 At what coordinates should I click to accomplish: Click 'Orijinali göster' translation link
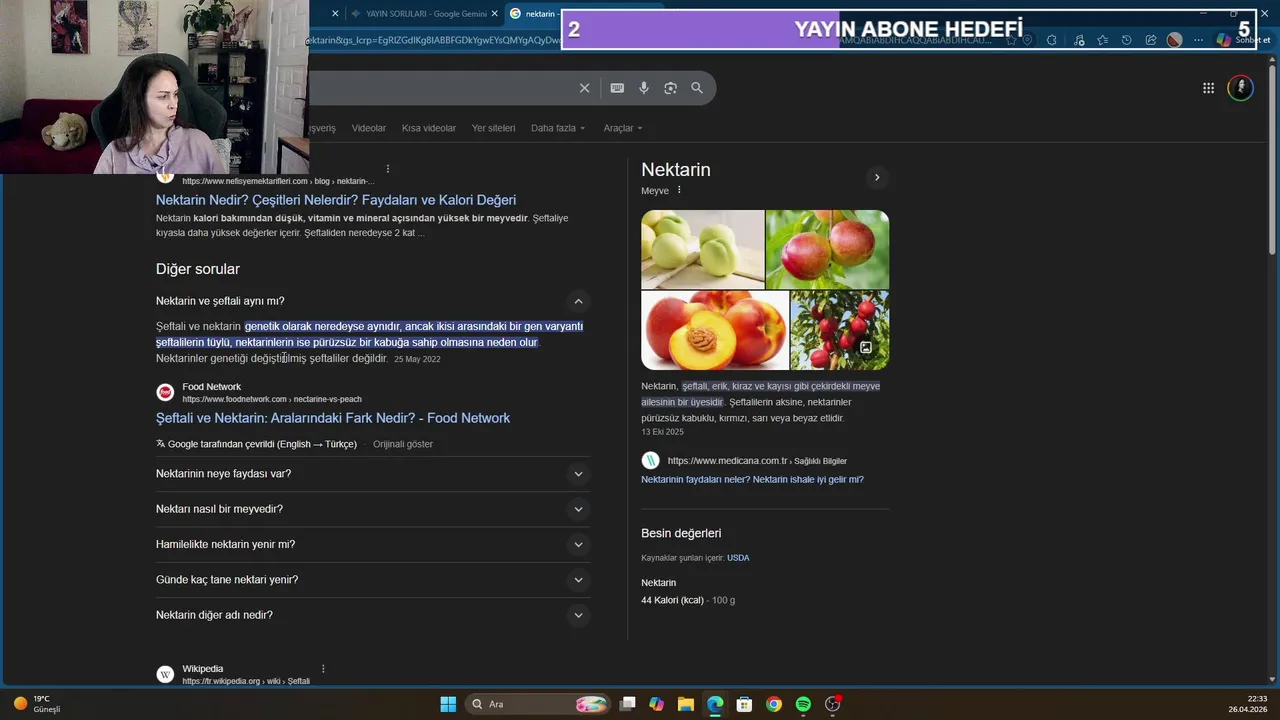pos(403,444)
